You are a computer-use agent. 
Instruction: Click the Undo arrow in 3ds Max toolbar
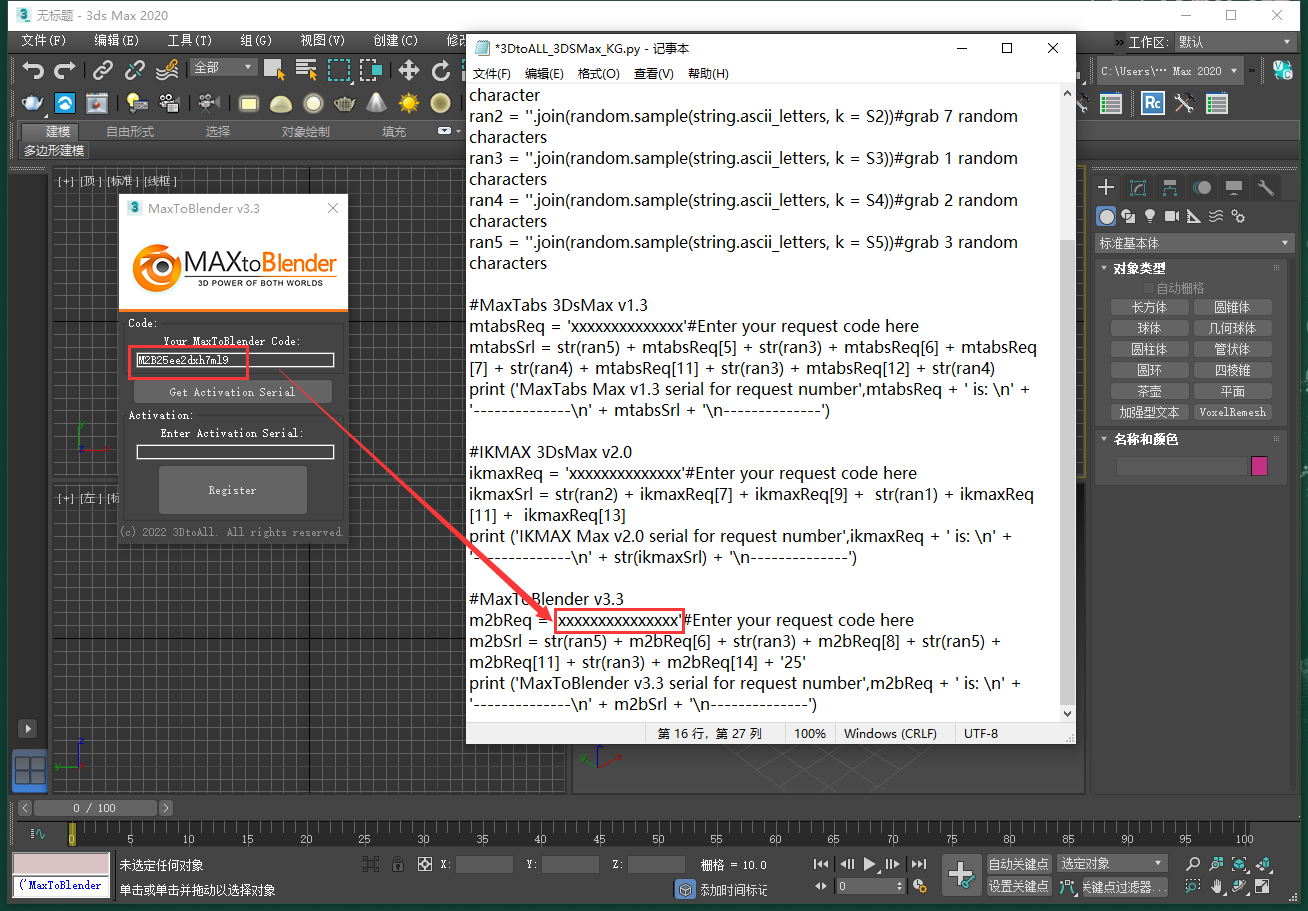(x=33, y=70)
